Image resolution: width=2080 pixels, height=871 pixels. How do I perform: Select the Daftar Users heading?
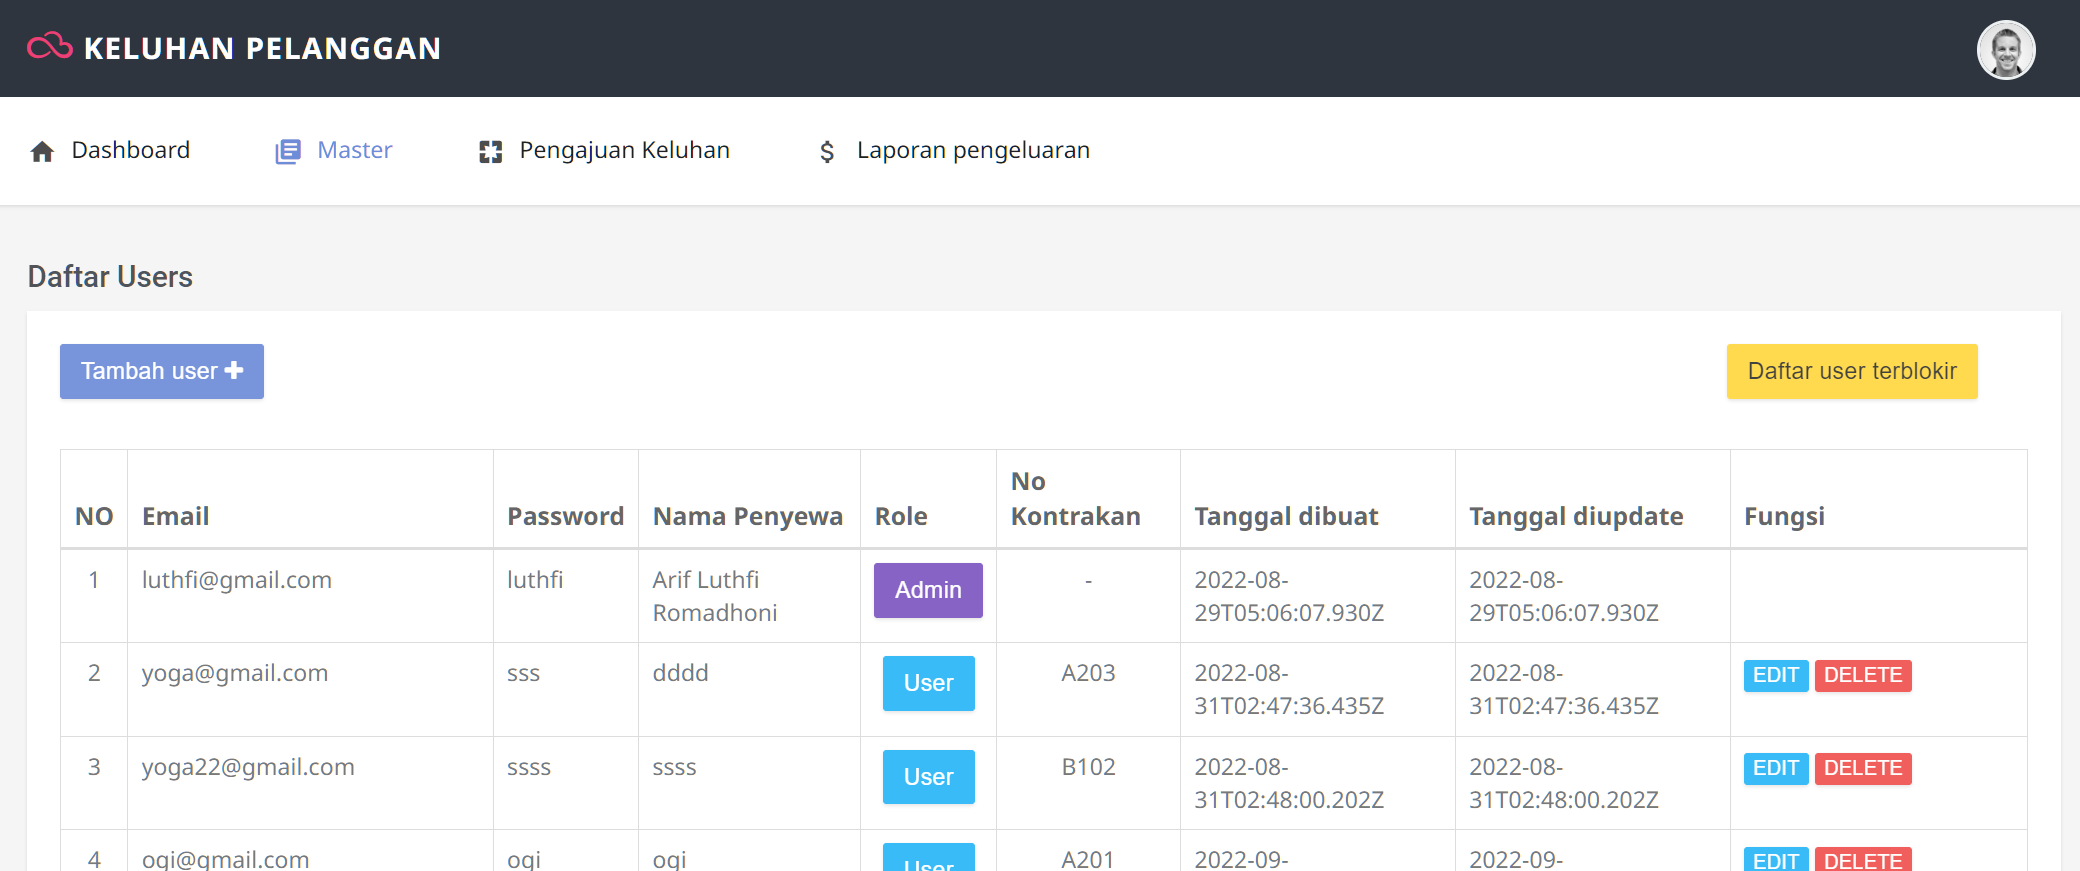click(x=110, y=277)
